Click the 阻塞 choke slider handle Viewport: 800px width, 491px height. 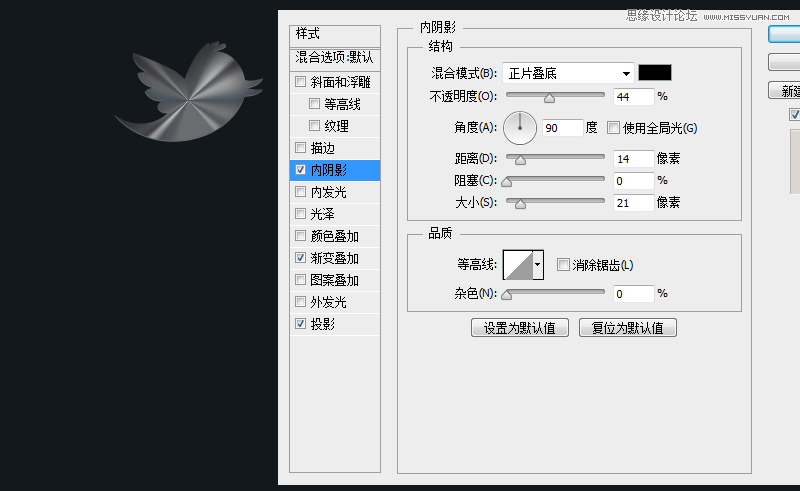[507, 182]
